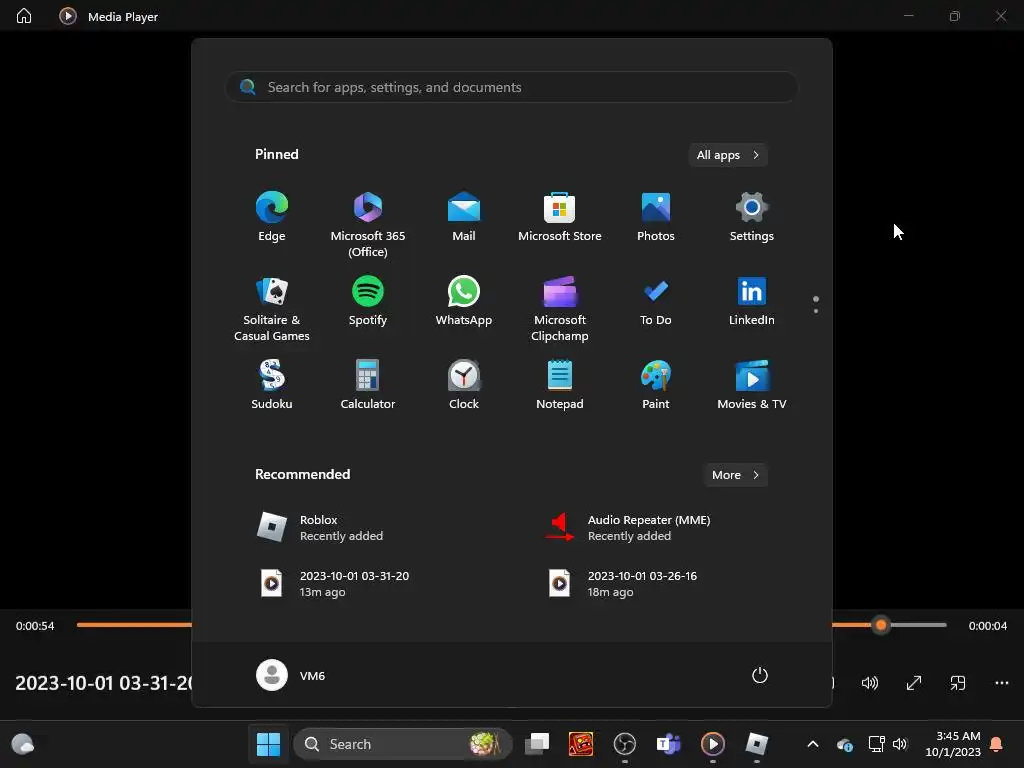Image resolution: width=1024 pixels, height=768 pixels.
Task: Launch Microsoft Clipchamp
Action: 560,309
